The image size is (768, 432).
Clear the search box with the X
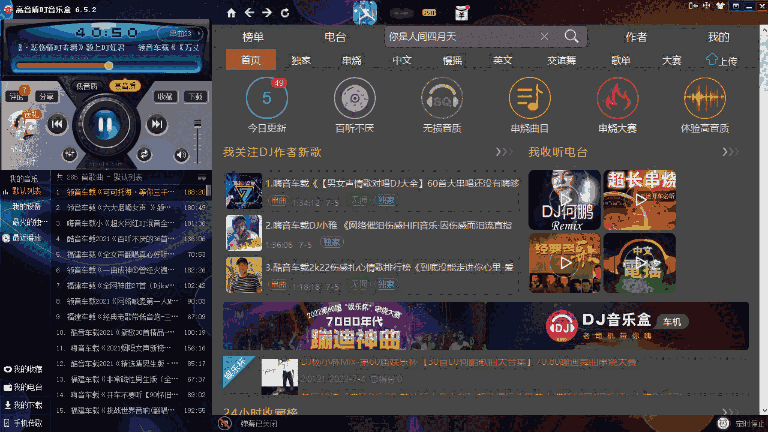[x=544, y=36]
